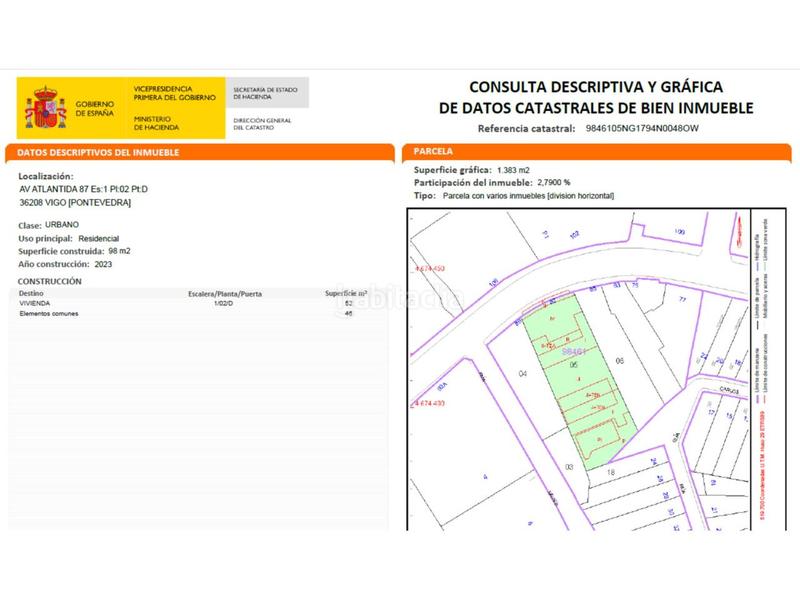Click the Dirección General del Catastro label

262,123
